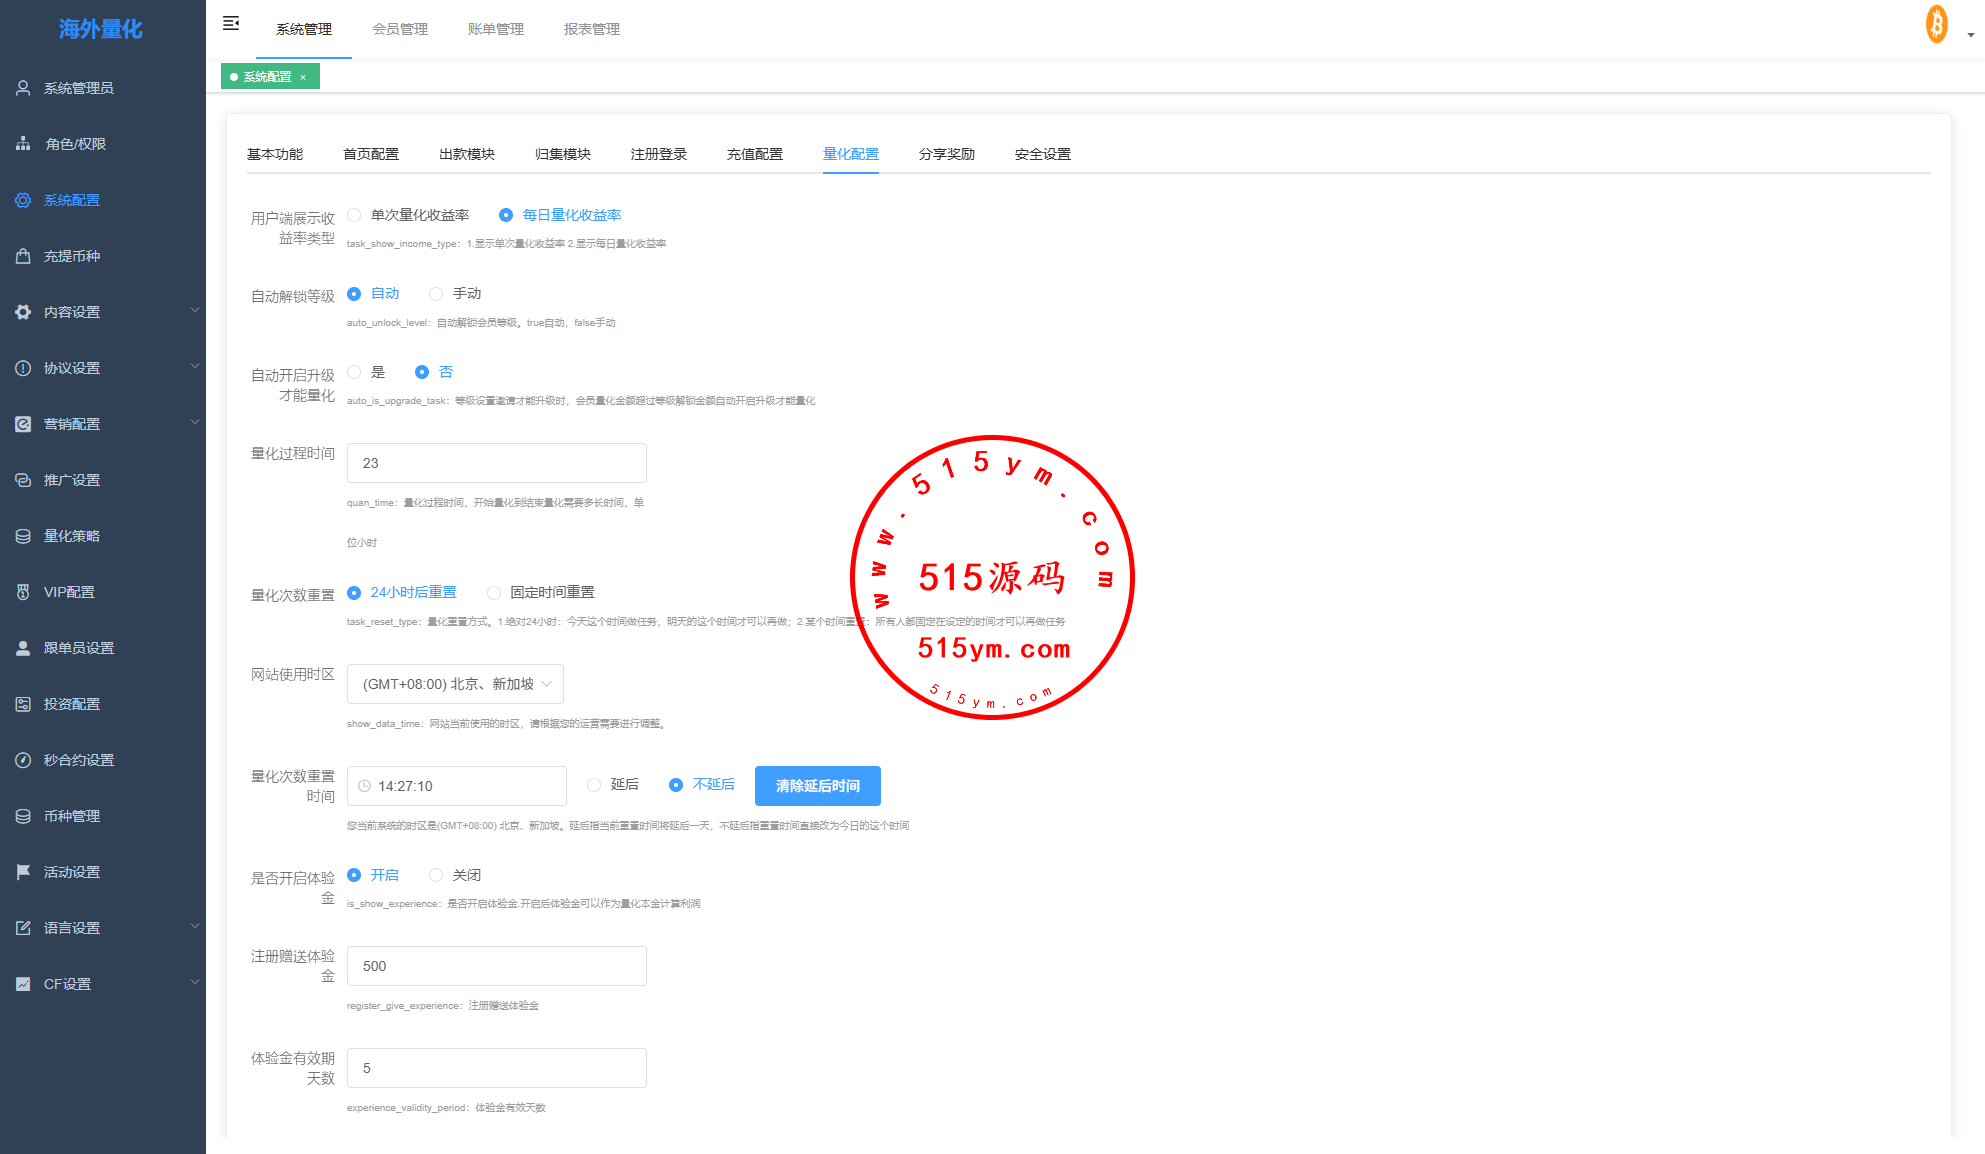Click 充提币种 bag icon in sidebar
The width and height of the screenshot is (1985, 1154).
tap(23, 256)
